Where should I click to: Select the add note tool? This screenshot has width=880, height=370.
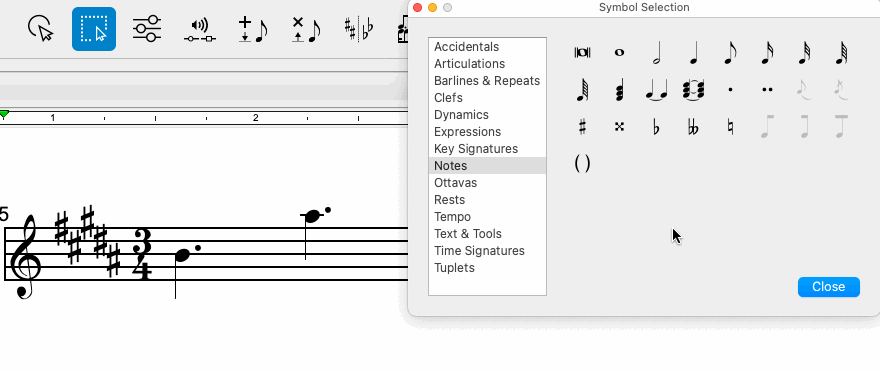point(253,30)
